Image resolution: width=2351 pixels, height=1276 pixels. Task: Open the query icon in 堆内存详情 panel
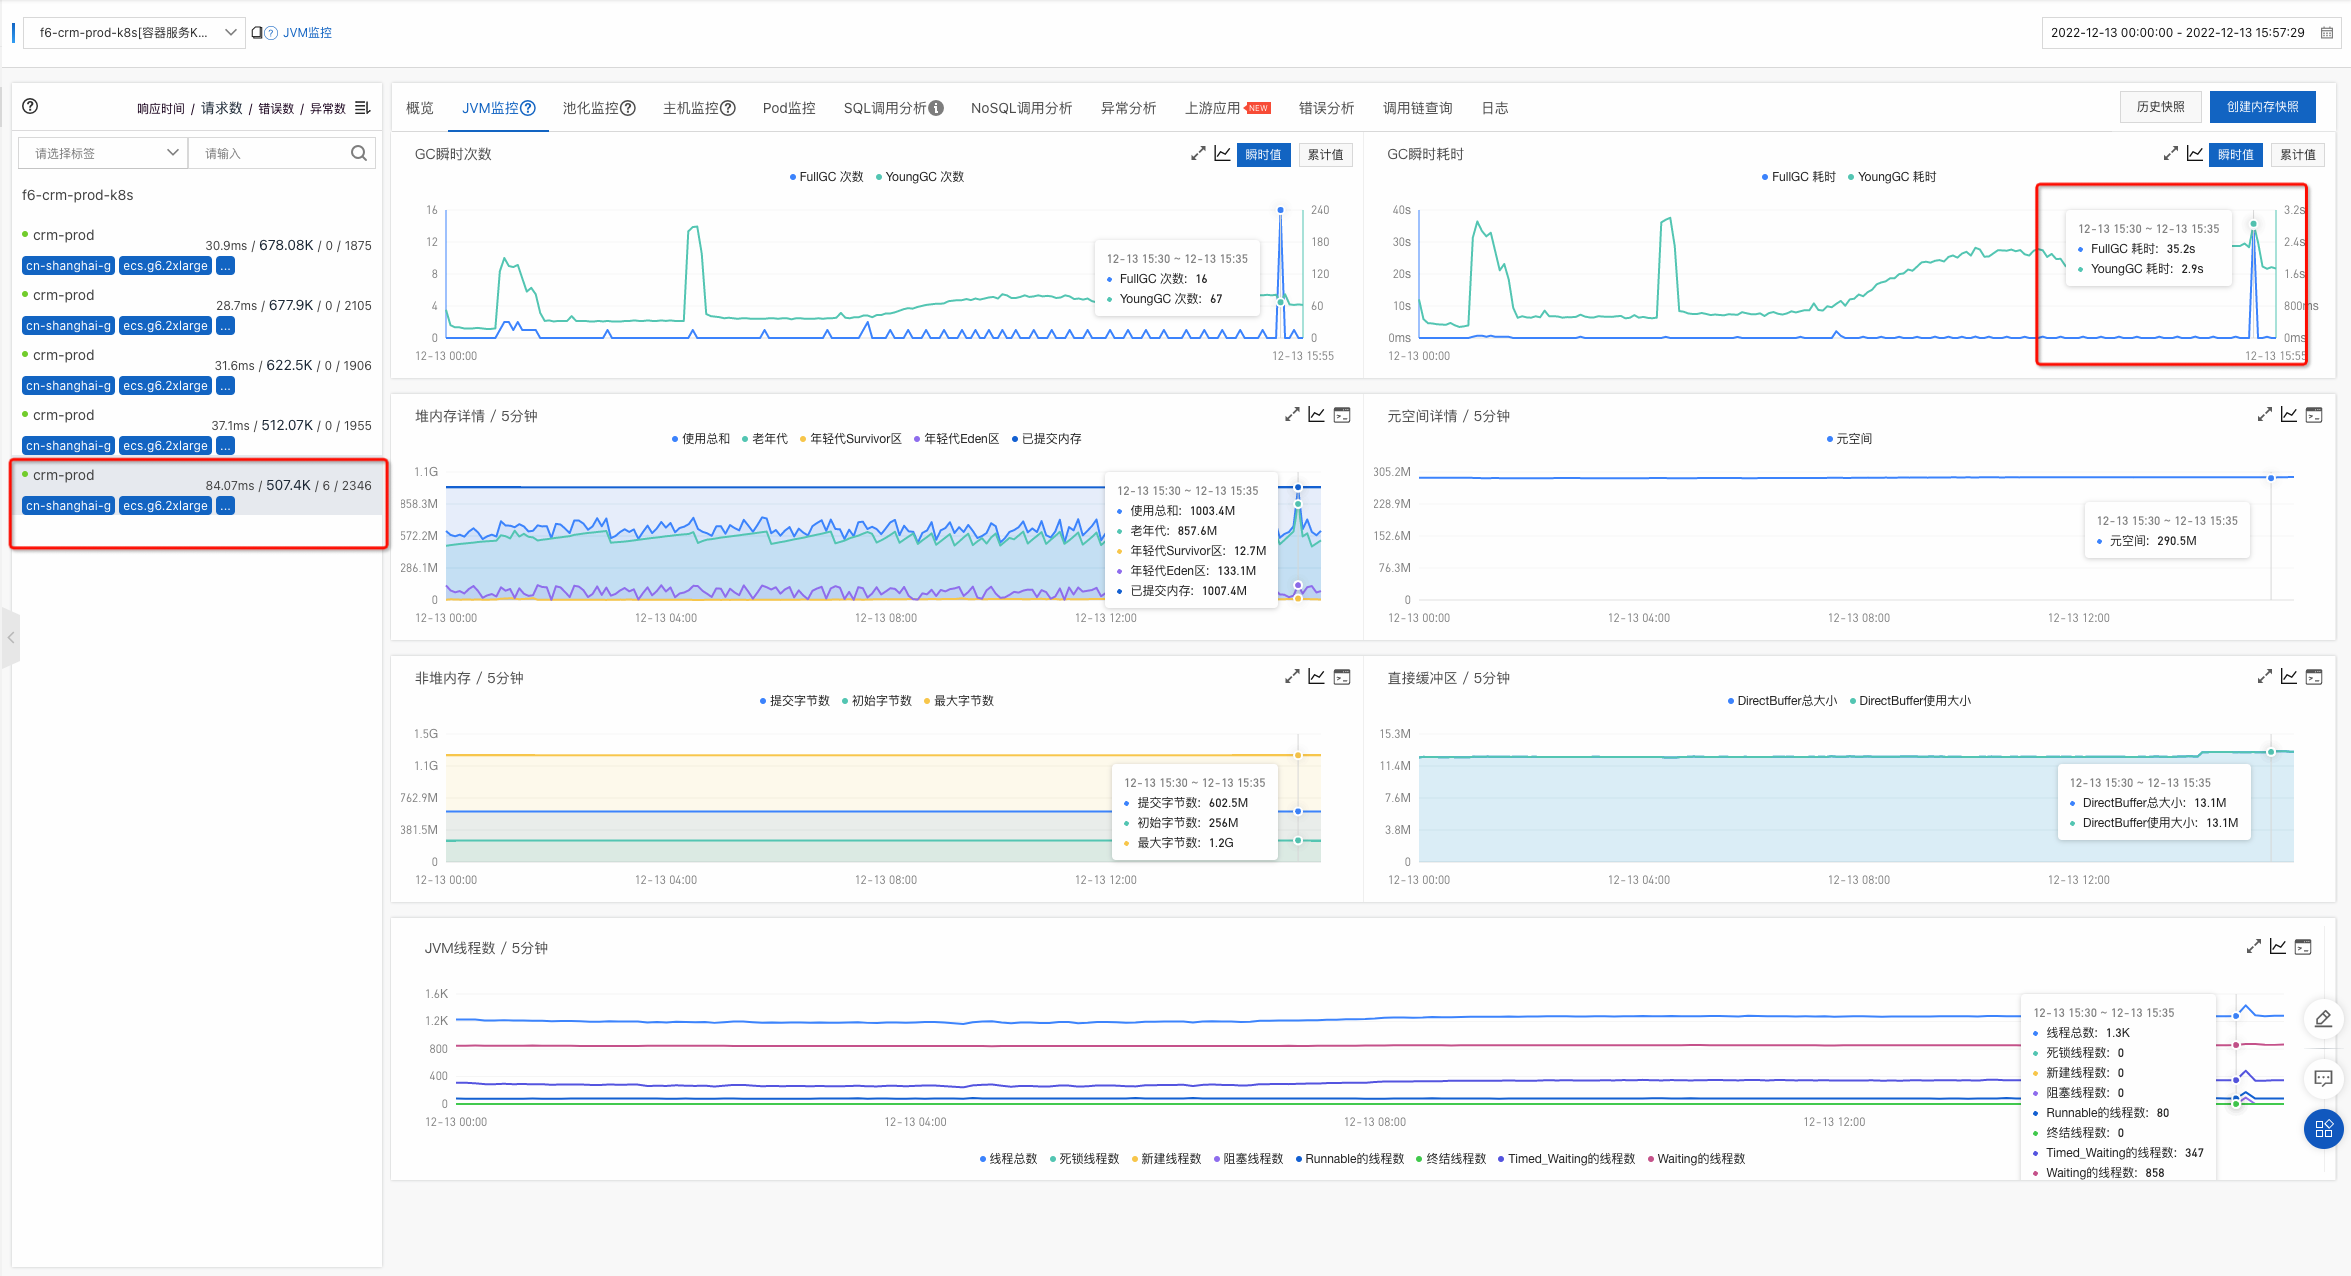[1342, 415]
